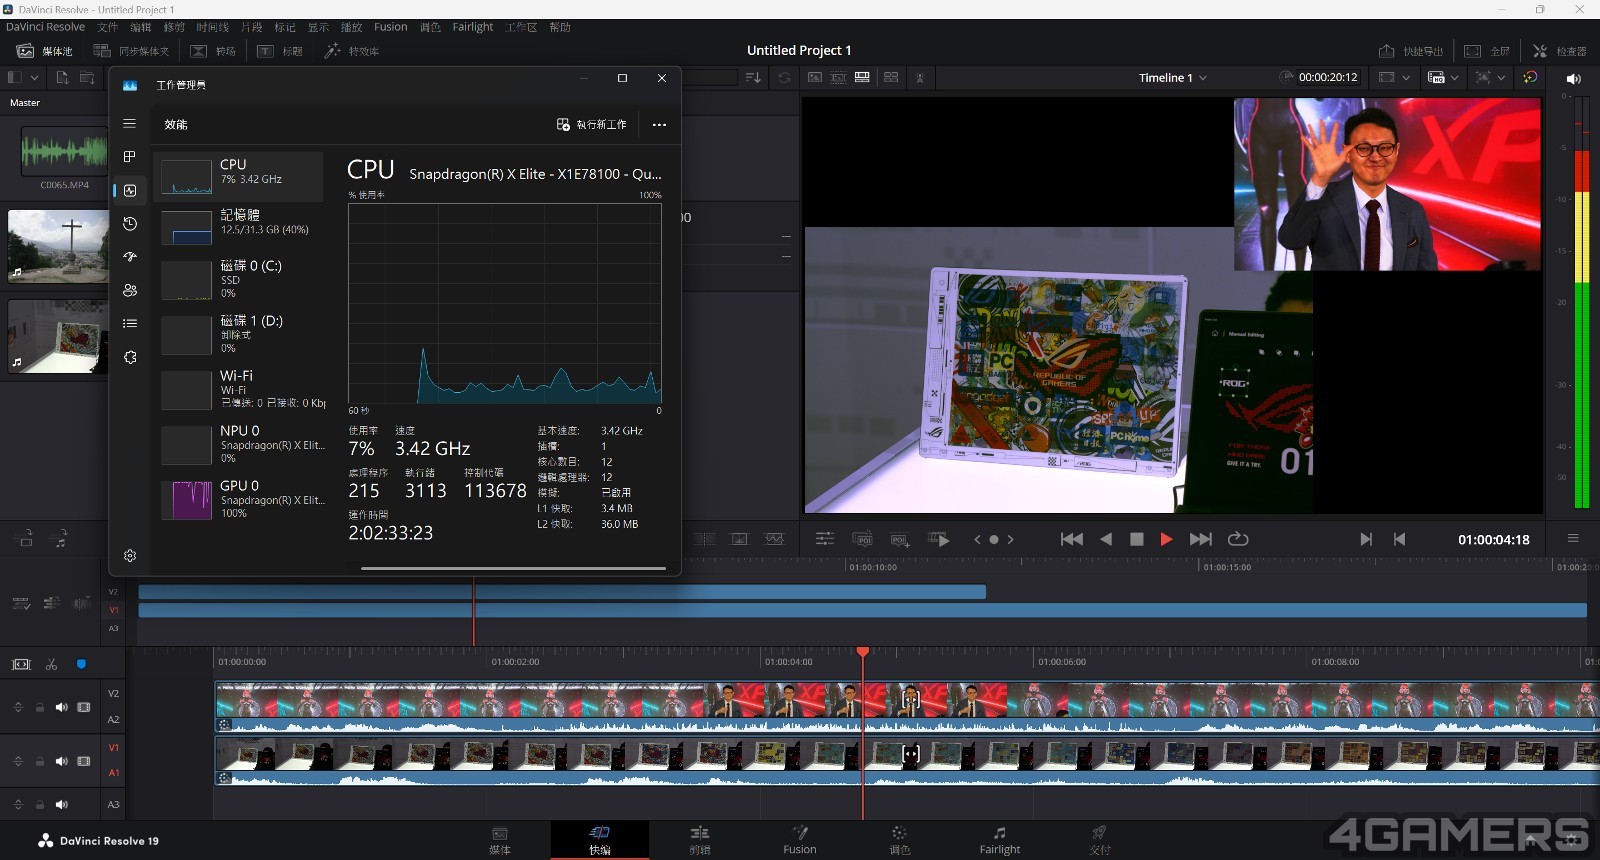Open the 文件 menu
Image resolution: width=1600 pixels, height=860 pixels.
tap(108, 27)
